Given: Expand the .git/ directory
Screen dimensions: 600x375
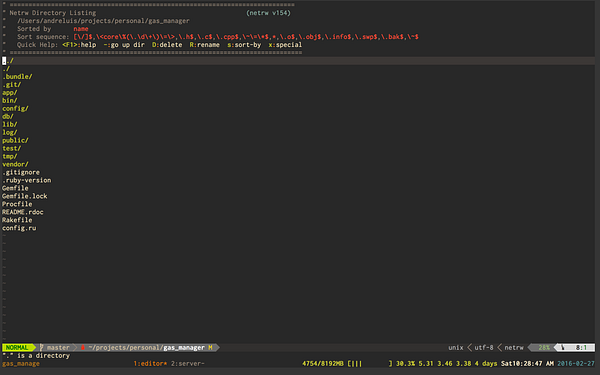Looking at the screenshot, I should [11, 85].
